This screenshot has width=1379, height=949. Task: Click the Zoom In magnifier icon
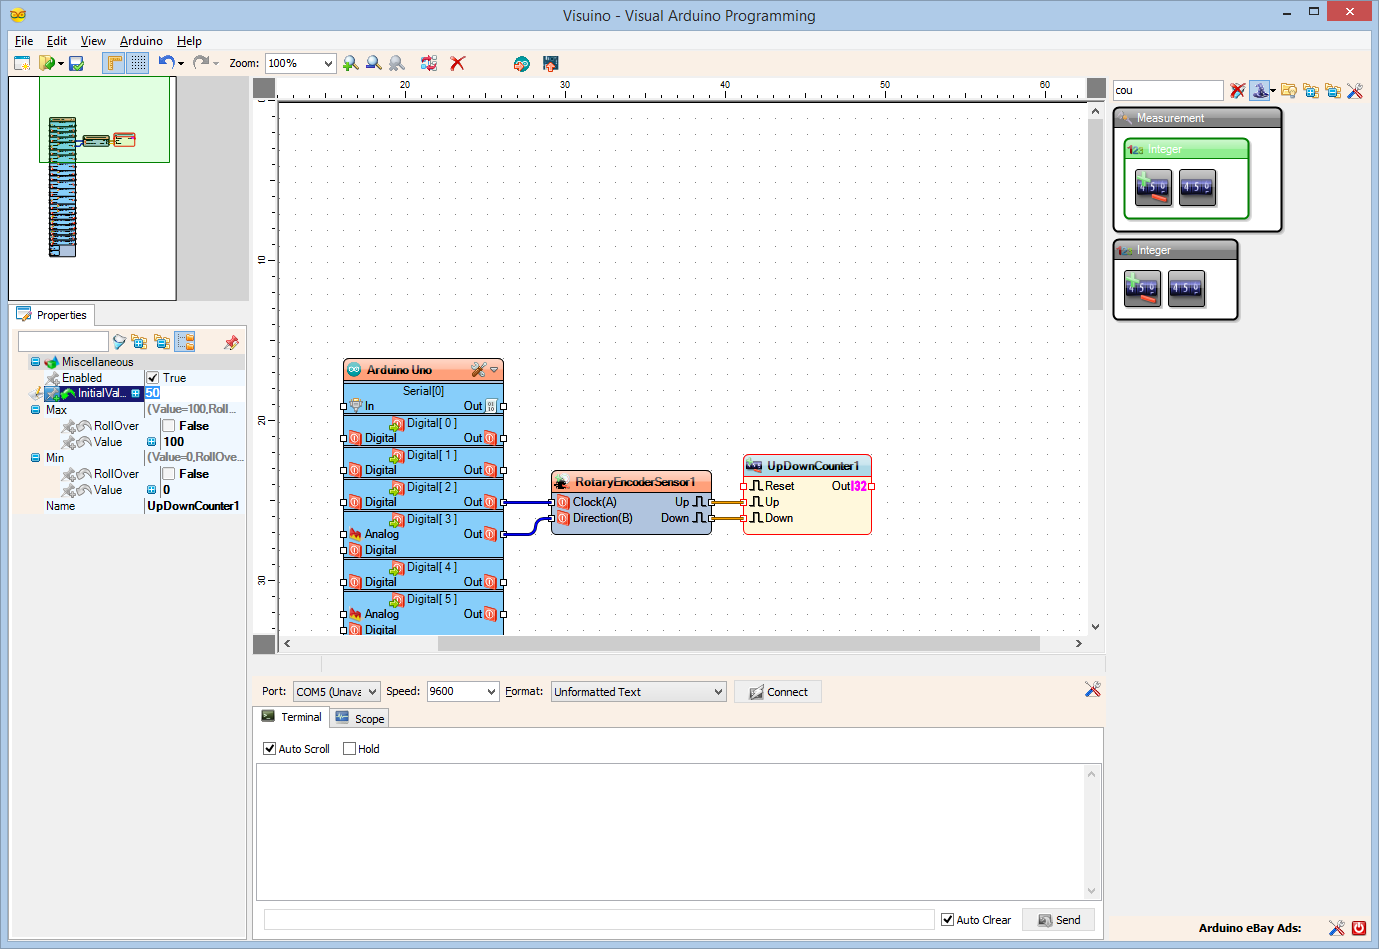coord(350,63)
